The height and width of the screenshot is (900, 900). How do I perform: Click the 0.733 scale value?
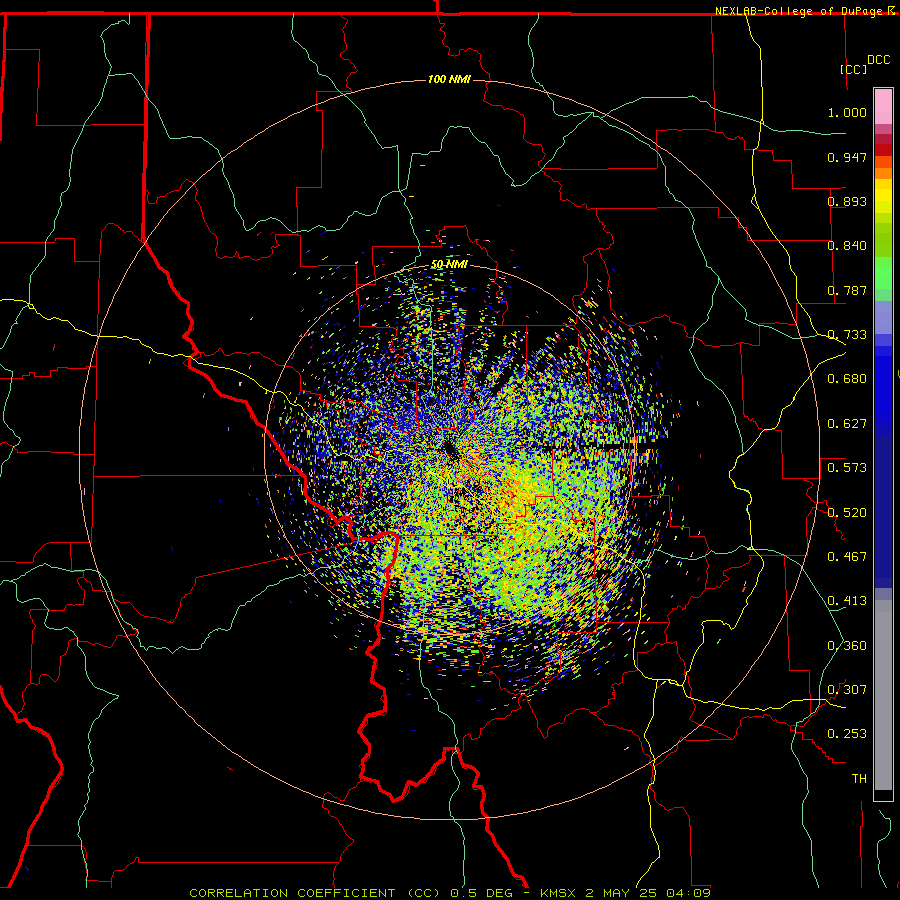847,335
